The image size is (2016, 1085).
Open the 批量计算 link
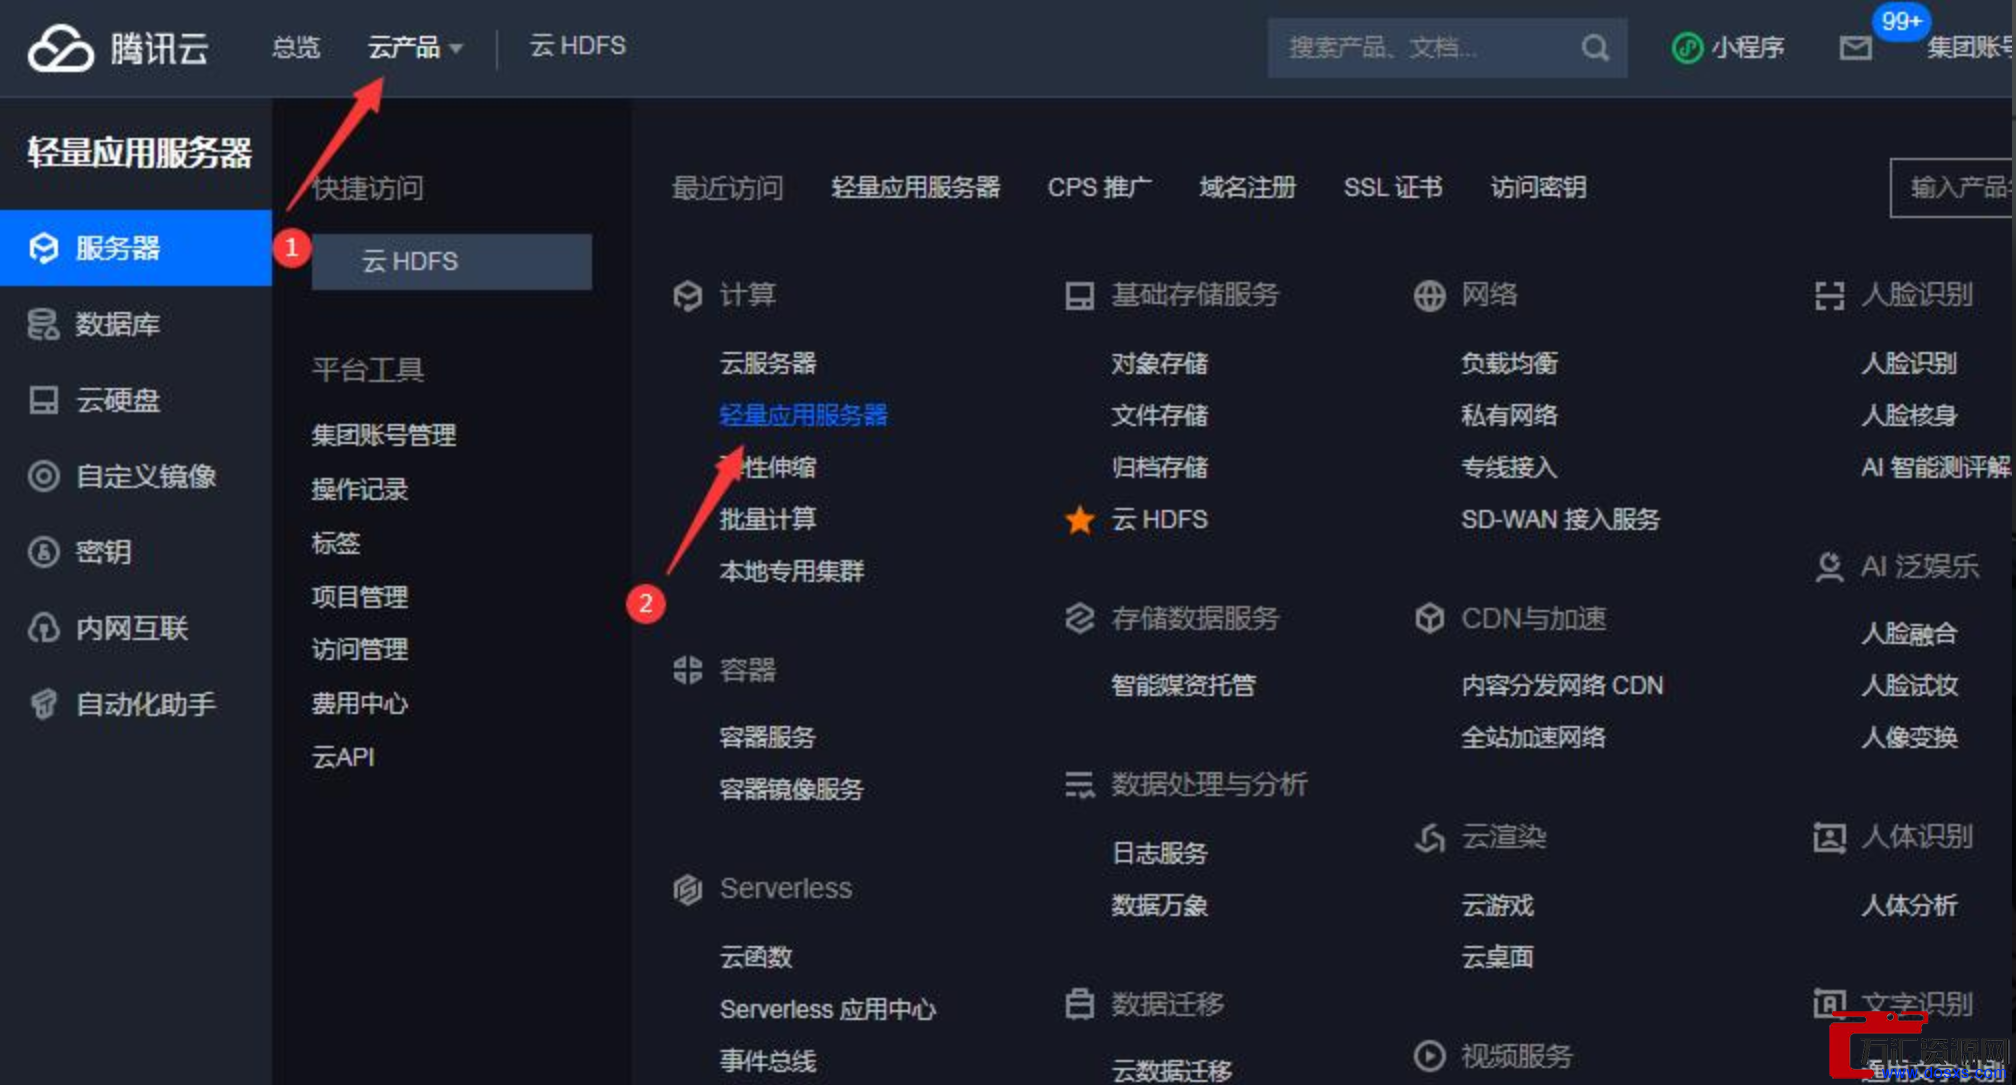[x=768, y=519]
